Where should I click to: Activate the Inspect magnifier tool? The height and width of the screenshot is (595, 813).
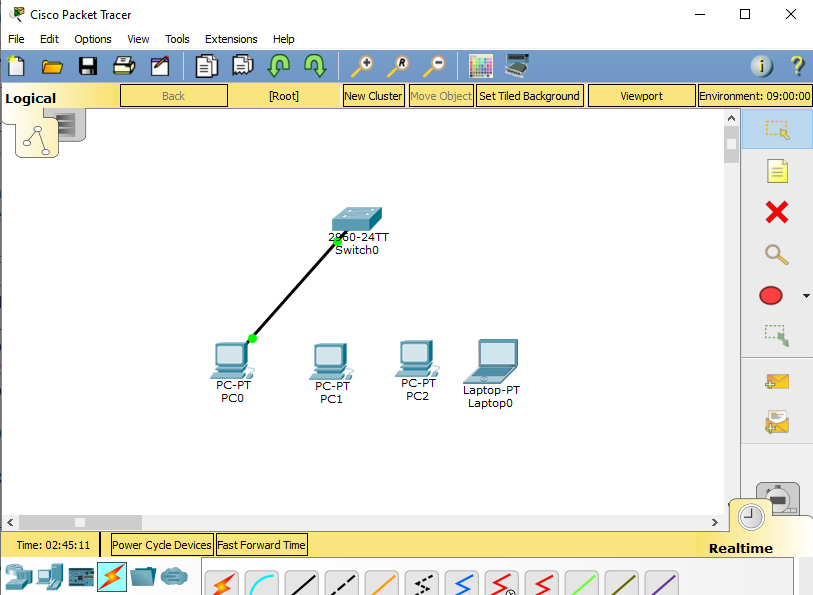point(777,254)
